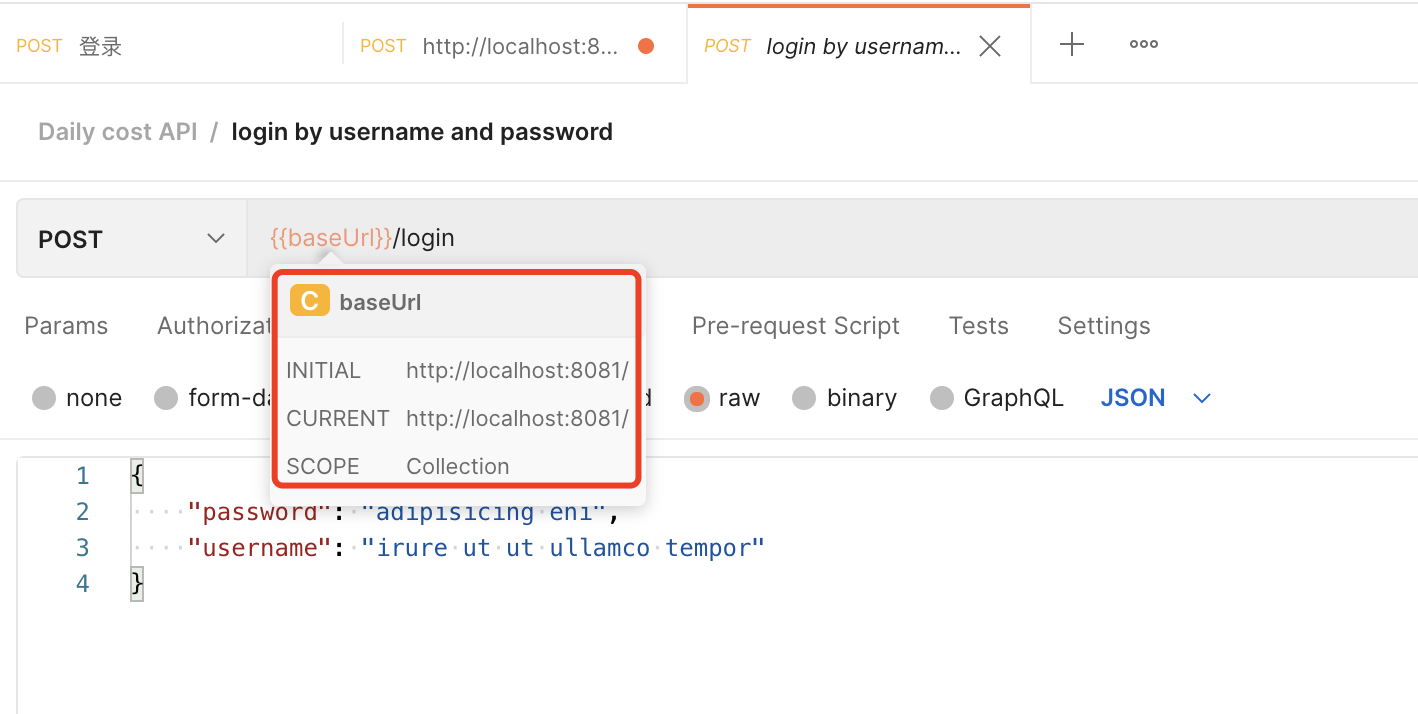Choose the binary body option
The width and height of the screenshot is (1418, 714).
tap(804, 398)
